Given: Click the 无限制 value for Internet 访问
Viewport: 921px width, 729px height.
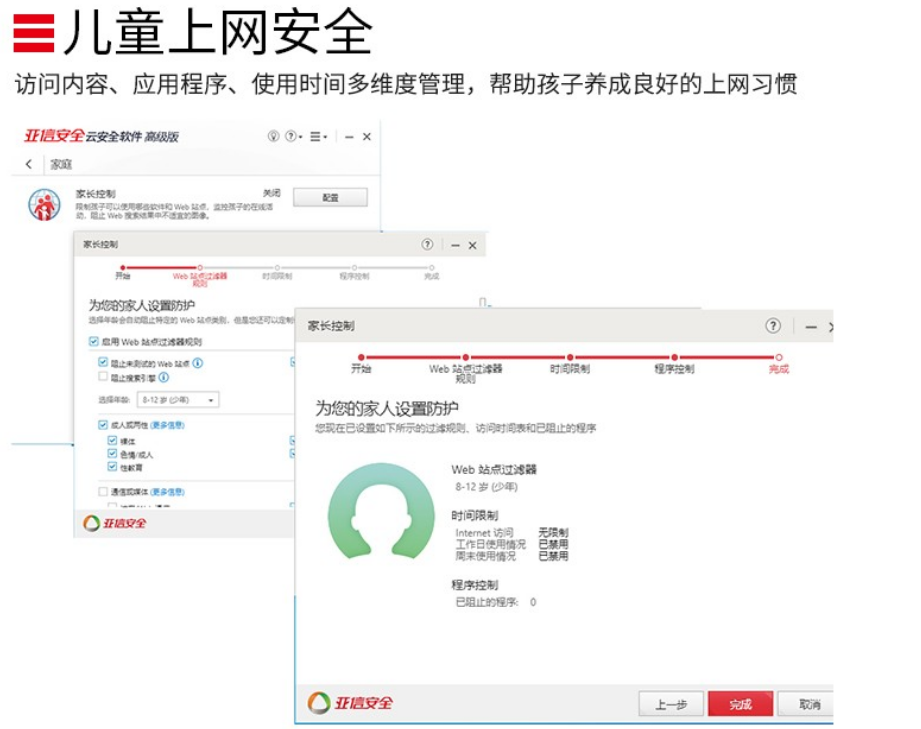Looking at the screenshot, I should pyautogui.click(x=553, y=533).
